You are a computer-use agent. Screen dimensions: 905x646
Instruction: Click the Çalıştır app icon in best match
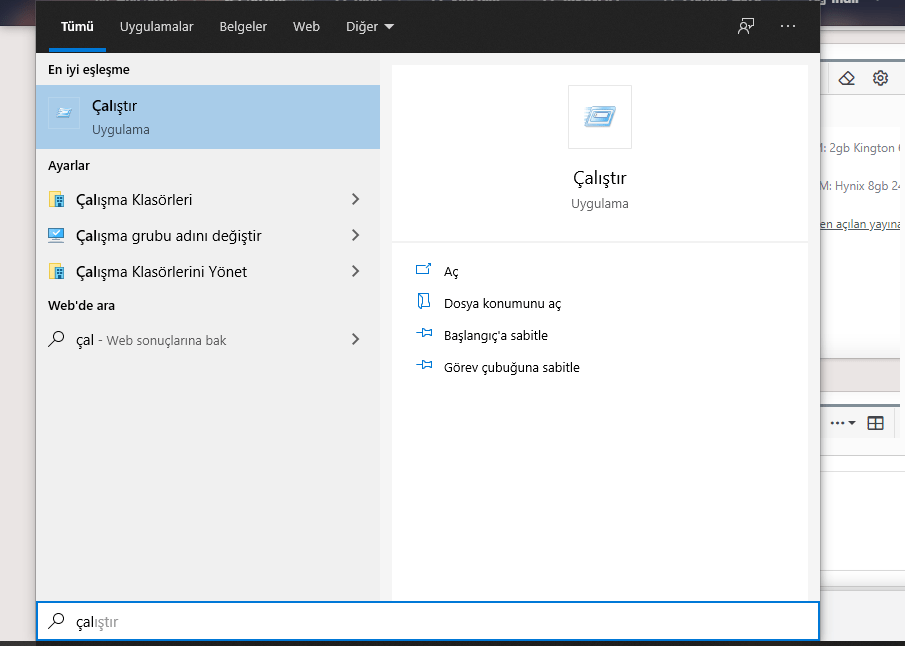pyautogui.click(x=64, y=113)
